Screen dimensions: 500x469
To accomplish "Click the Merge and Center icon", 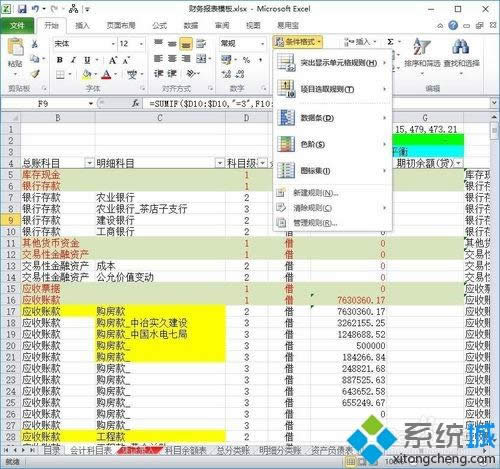I will pos(201,59).
